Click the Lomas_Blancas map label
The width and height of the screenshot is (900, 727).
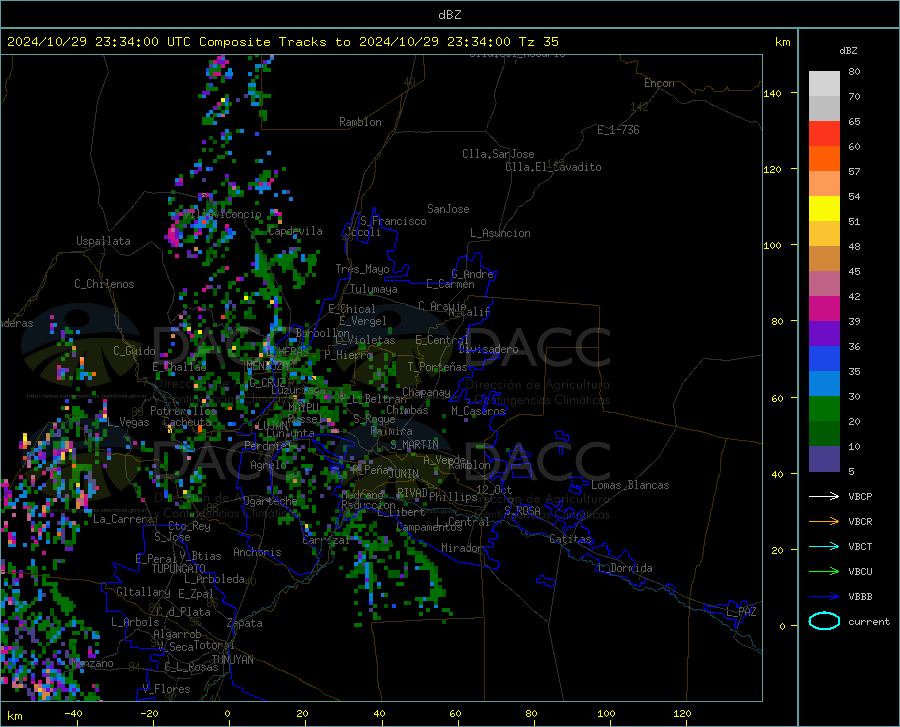tap(630, 485)
